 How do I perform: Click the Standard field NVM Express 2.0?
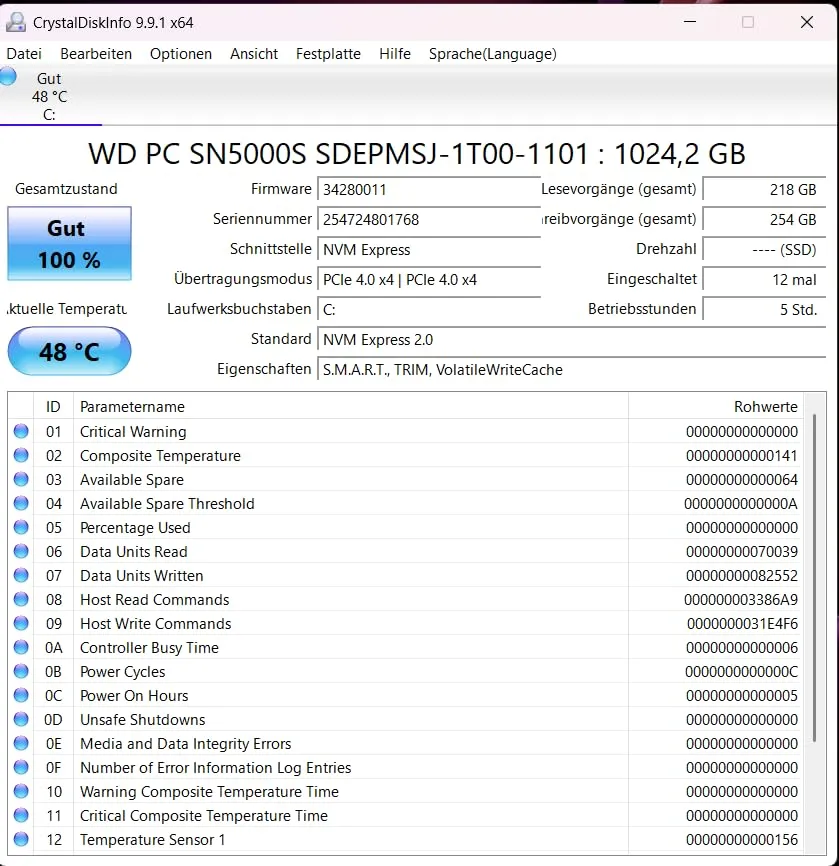point(572,340)
